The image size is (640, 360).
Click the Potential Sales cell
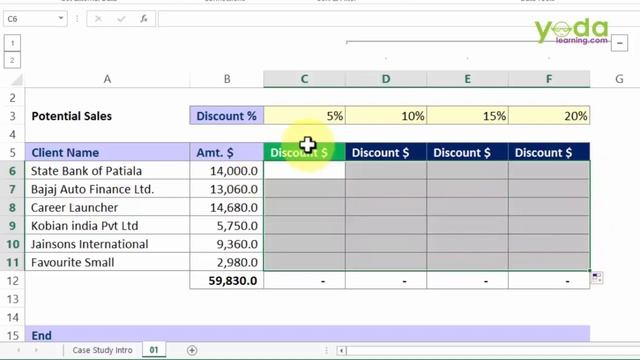coord(107,116)
